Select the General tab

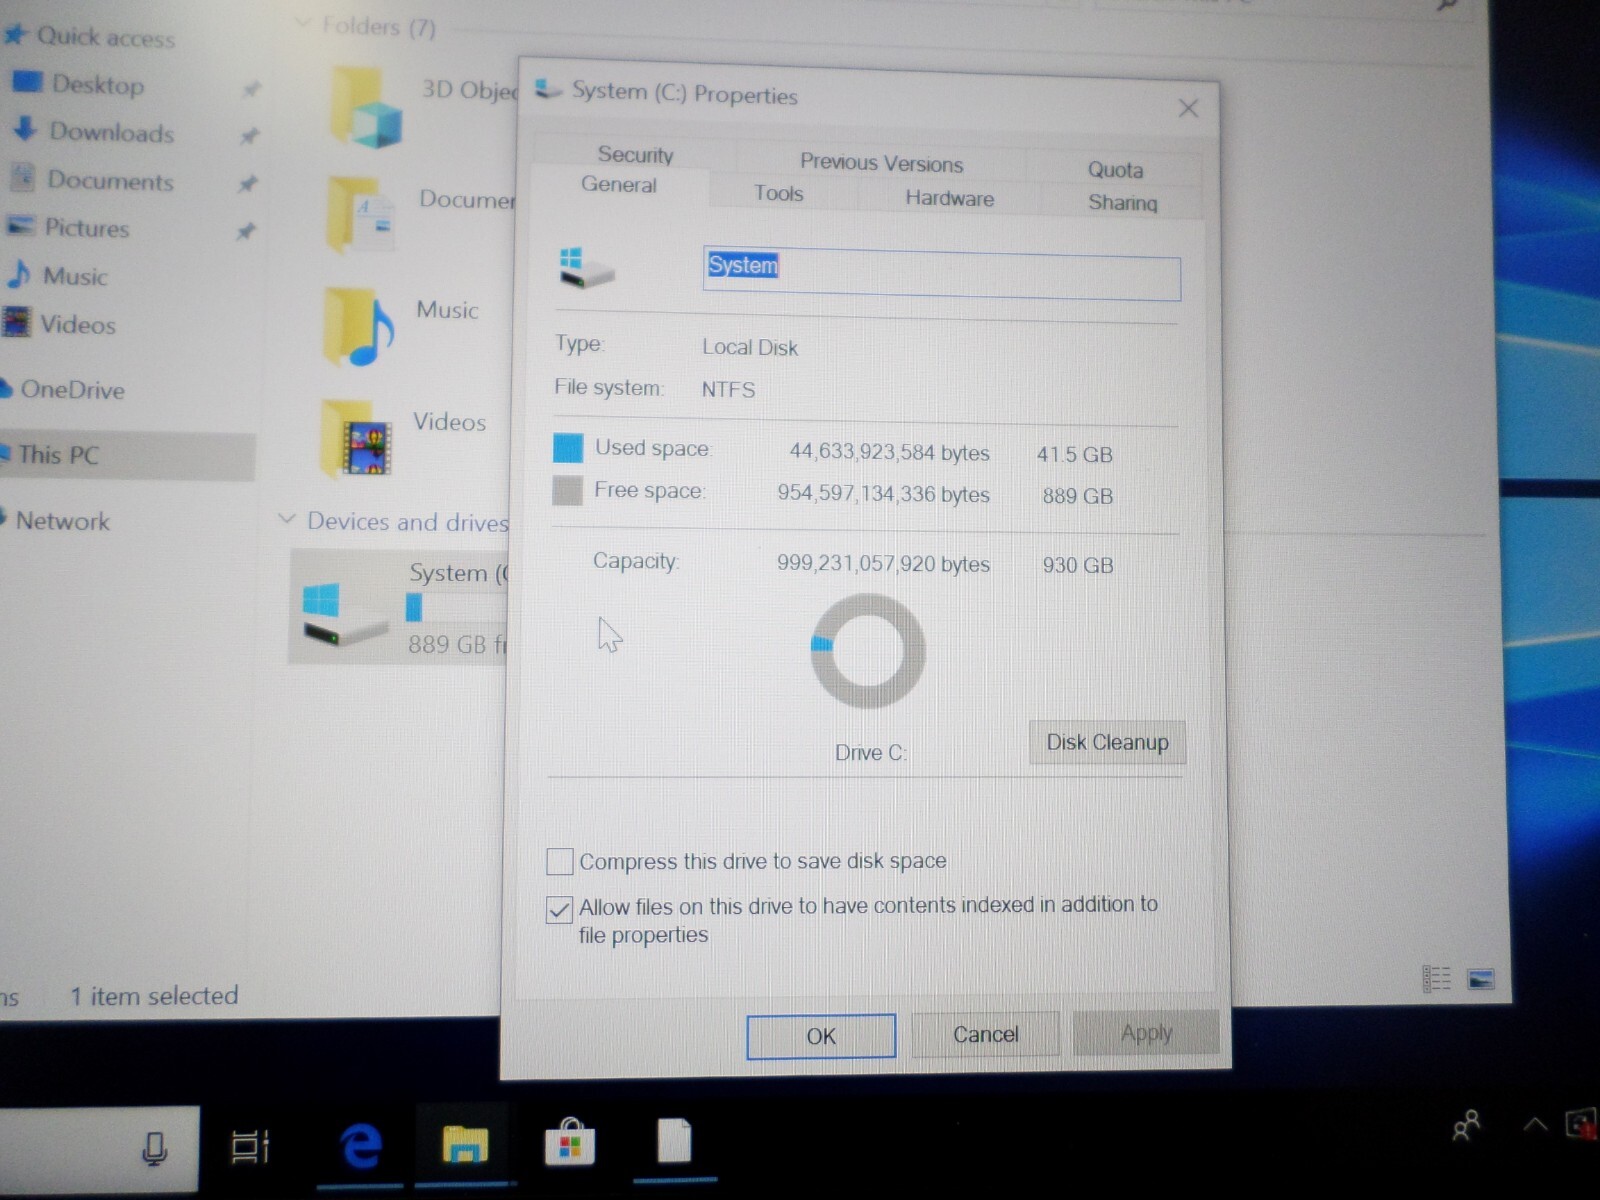619,184
